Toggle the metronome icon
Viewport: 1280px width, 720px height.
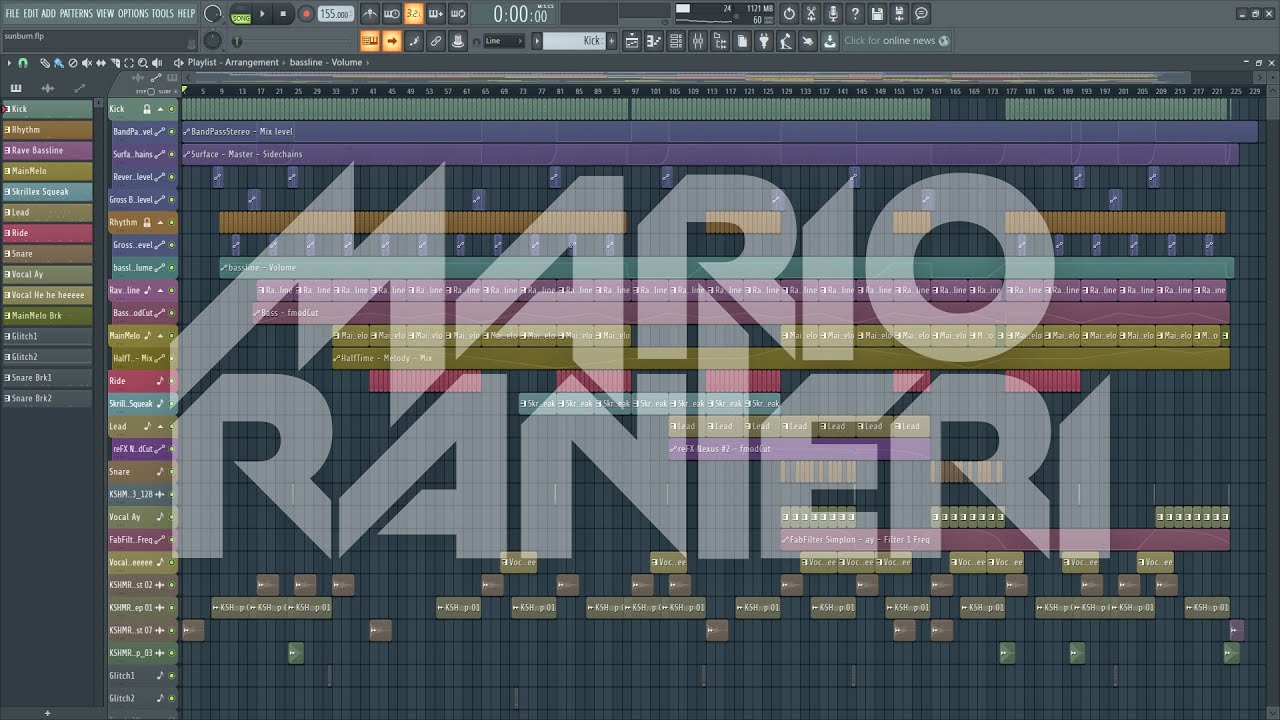point(370,14)
